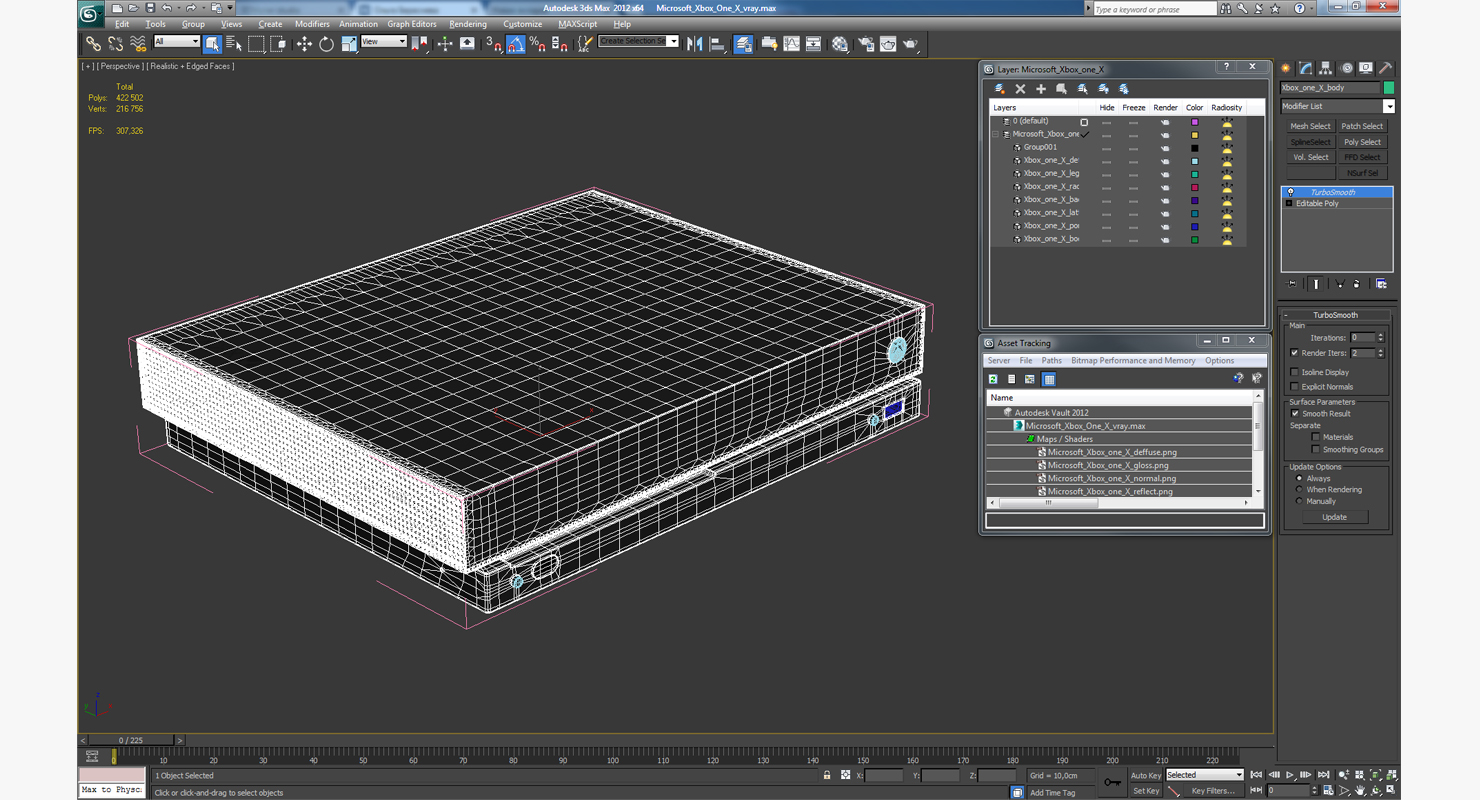Open Key Filters button
This screenshot has width=1480, height=800.
click(1212, 791)
